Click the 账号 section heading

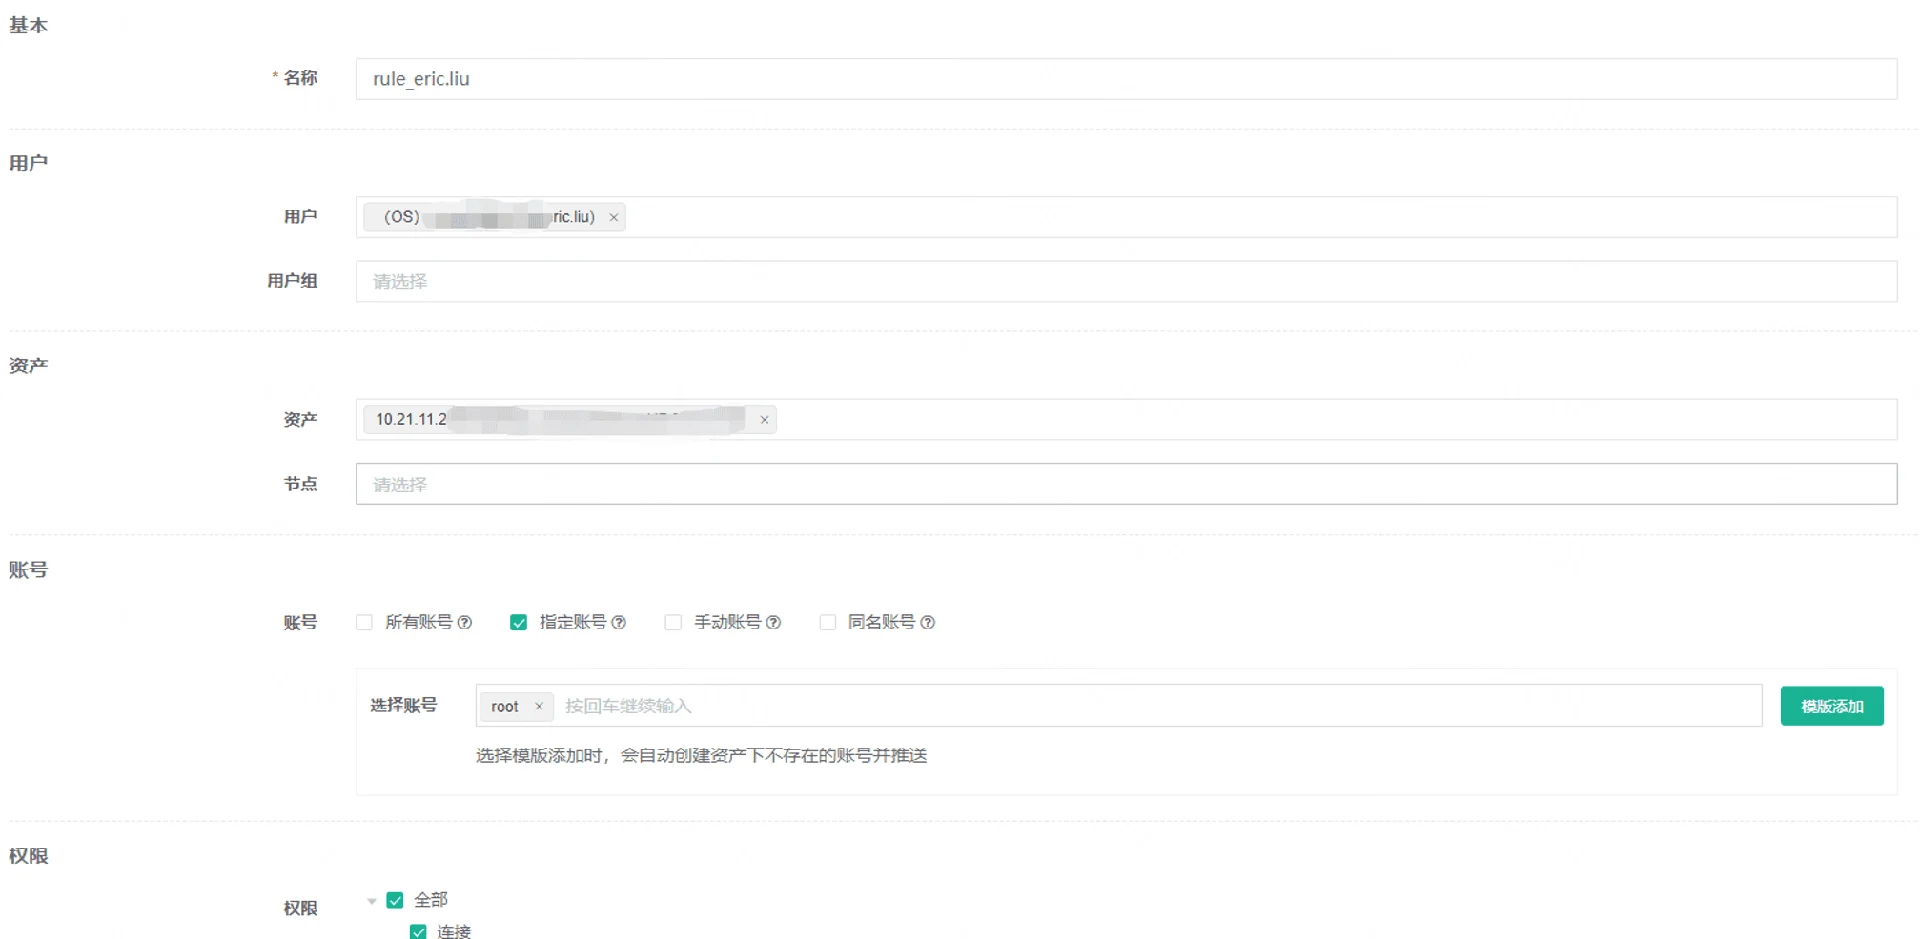coord(29,570)
